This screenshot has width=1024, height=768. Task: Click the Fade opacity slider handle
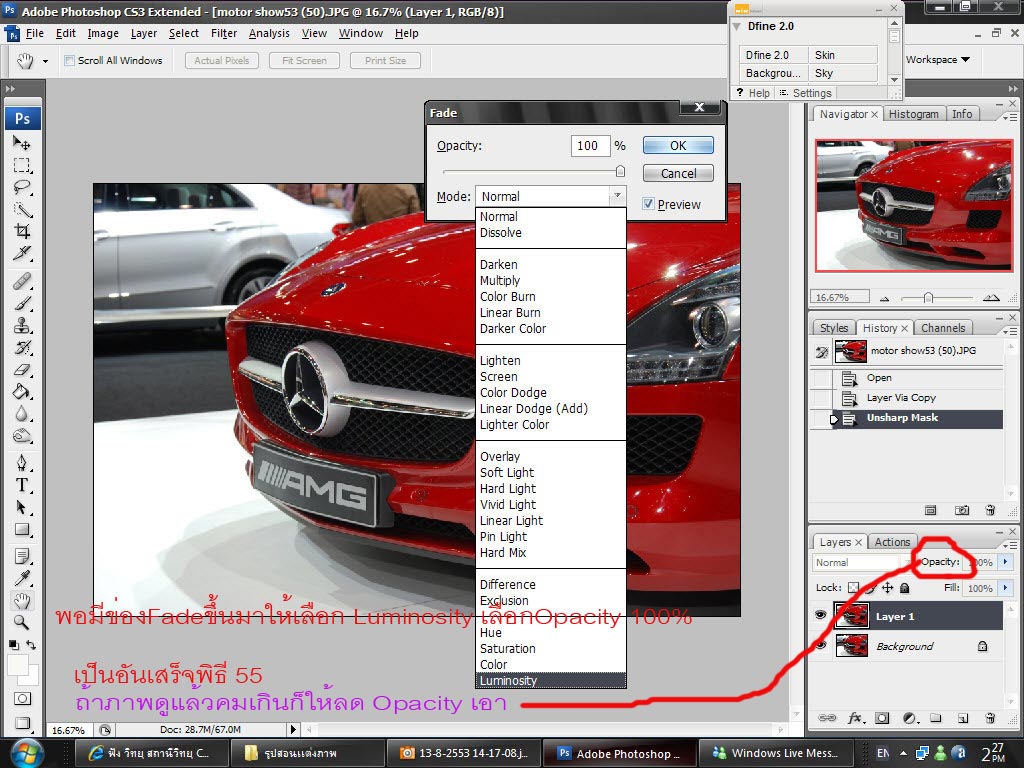[x=620, y=171]
